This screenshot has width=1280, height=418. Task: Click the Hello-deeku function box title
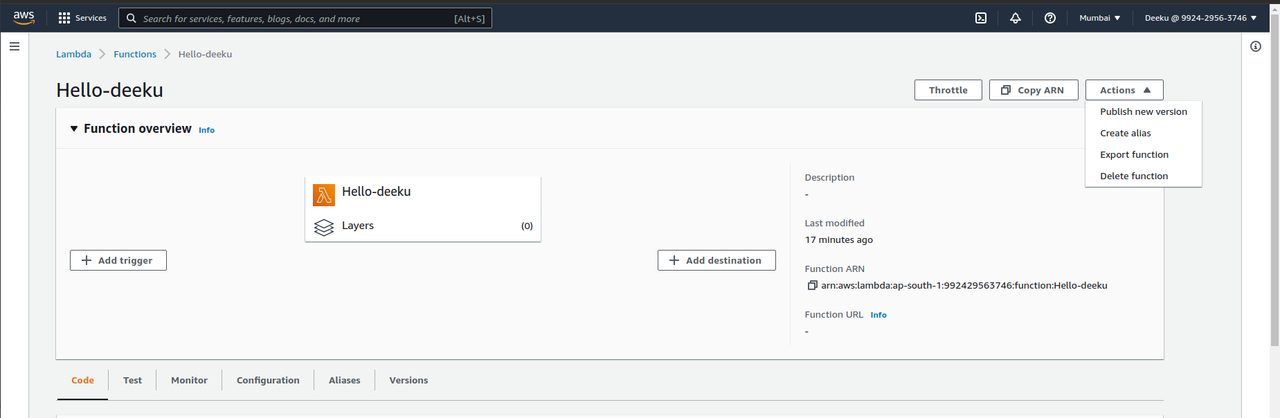[x=376, y=192]
